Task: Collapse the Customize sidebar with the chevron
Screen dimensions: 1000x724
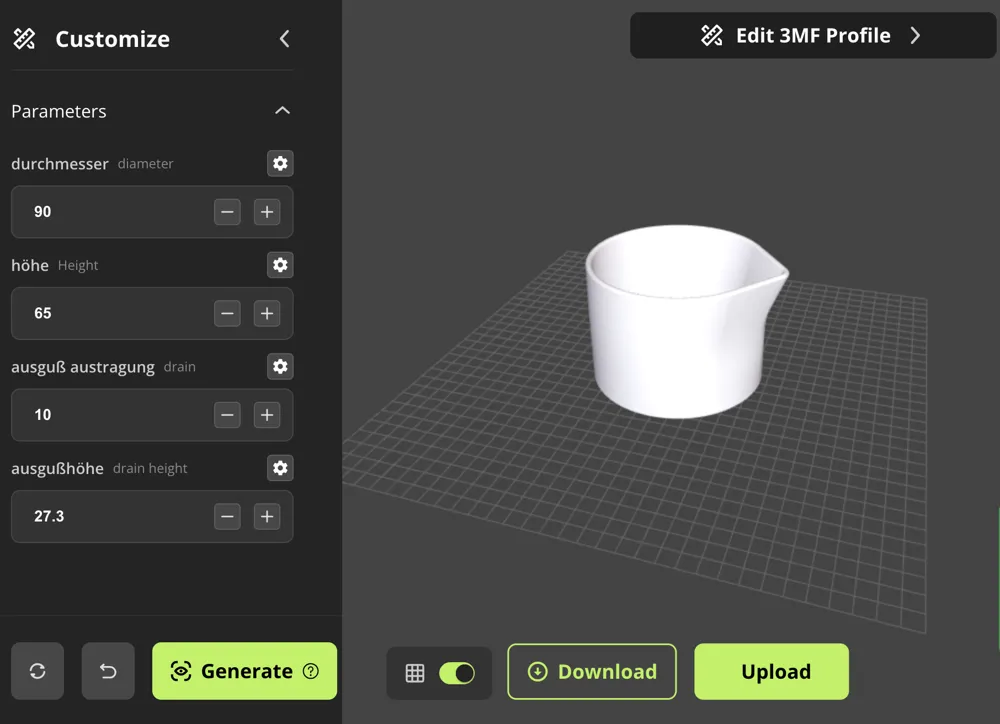Action: [x=284, y=39]
